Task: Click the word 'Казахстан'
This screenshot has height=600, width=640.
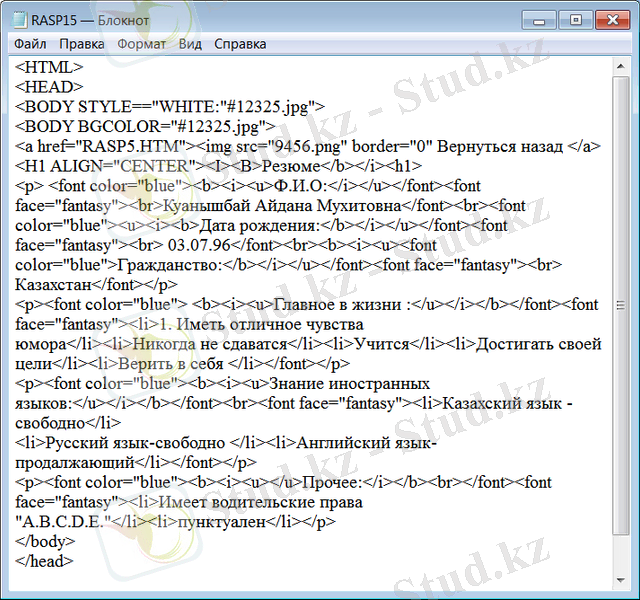Action: [x=53, y=284]
